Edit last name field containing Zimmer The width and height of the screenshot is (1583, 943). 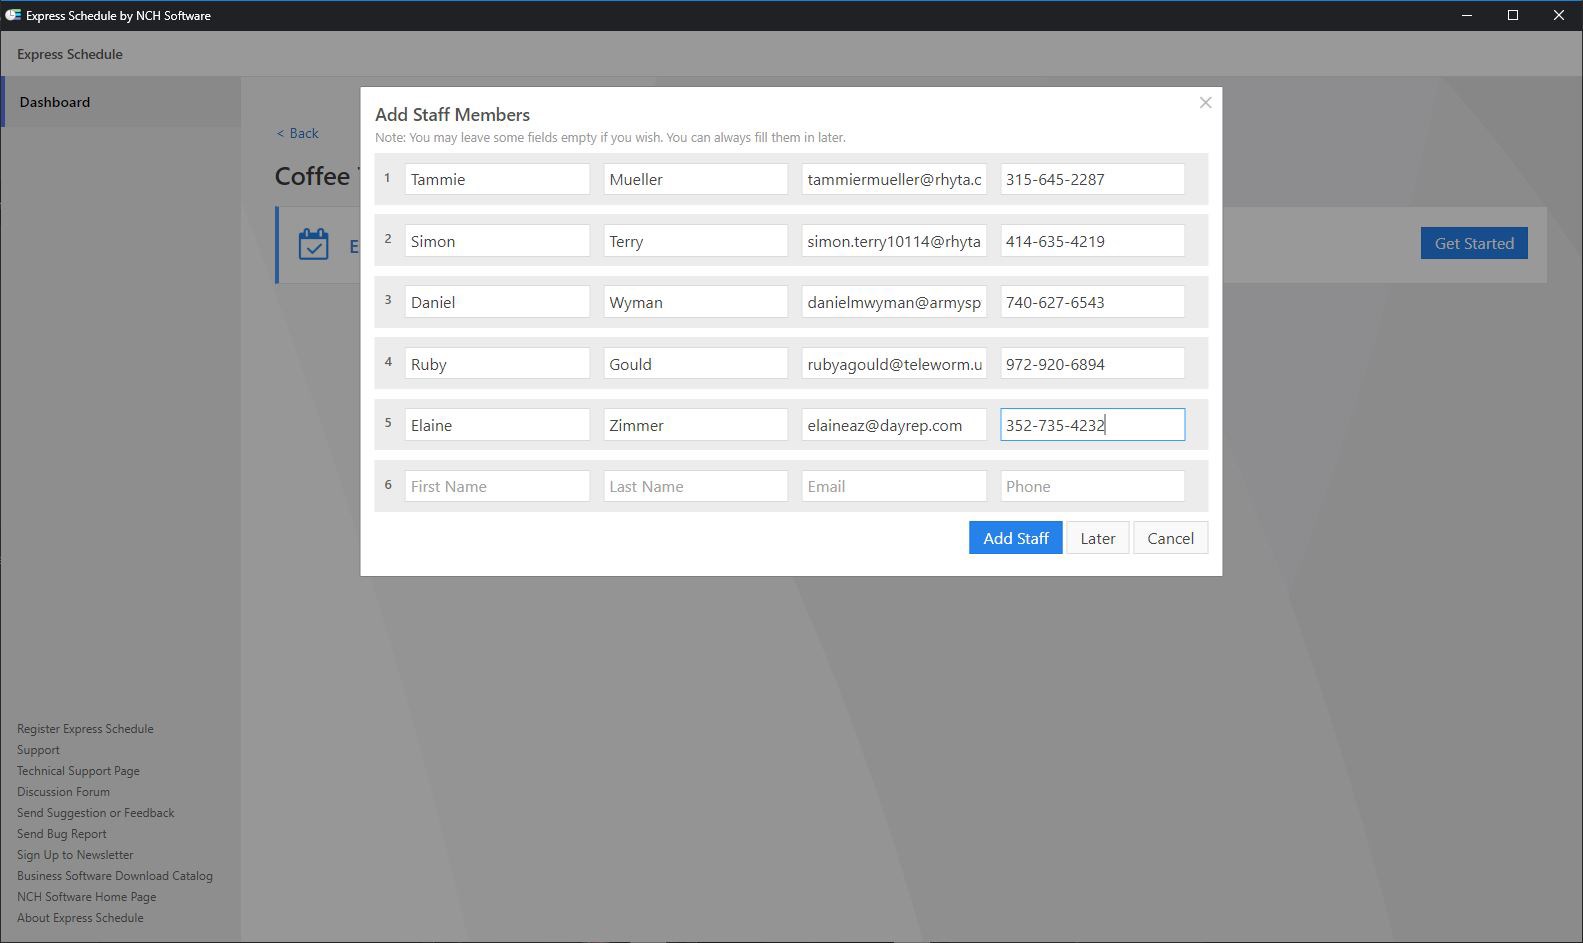tap(695, 425)
